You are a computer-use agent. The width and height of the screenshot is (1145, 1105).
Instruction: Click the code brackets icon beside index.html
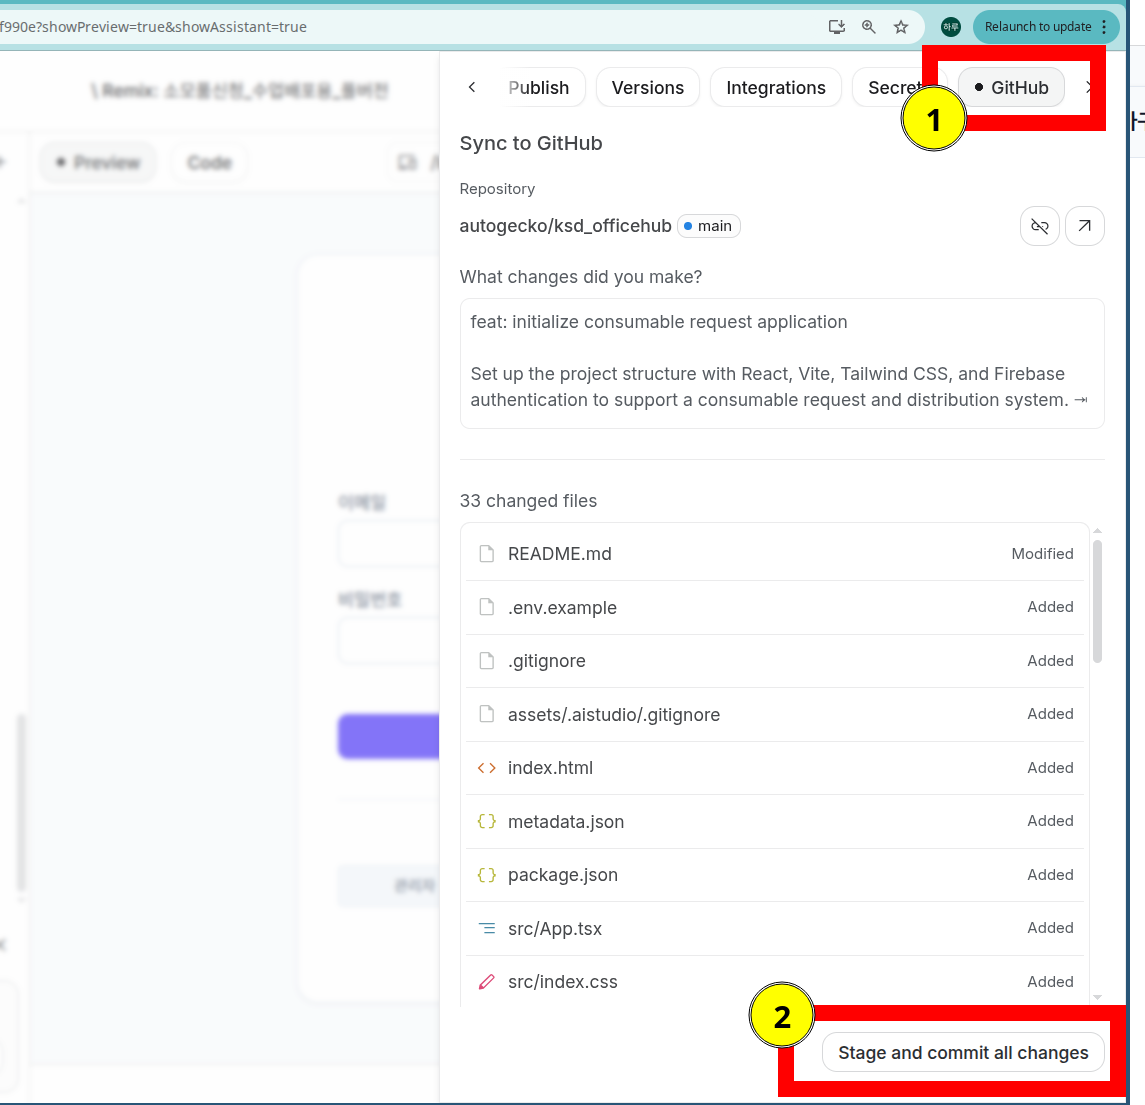[486, 768]
